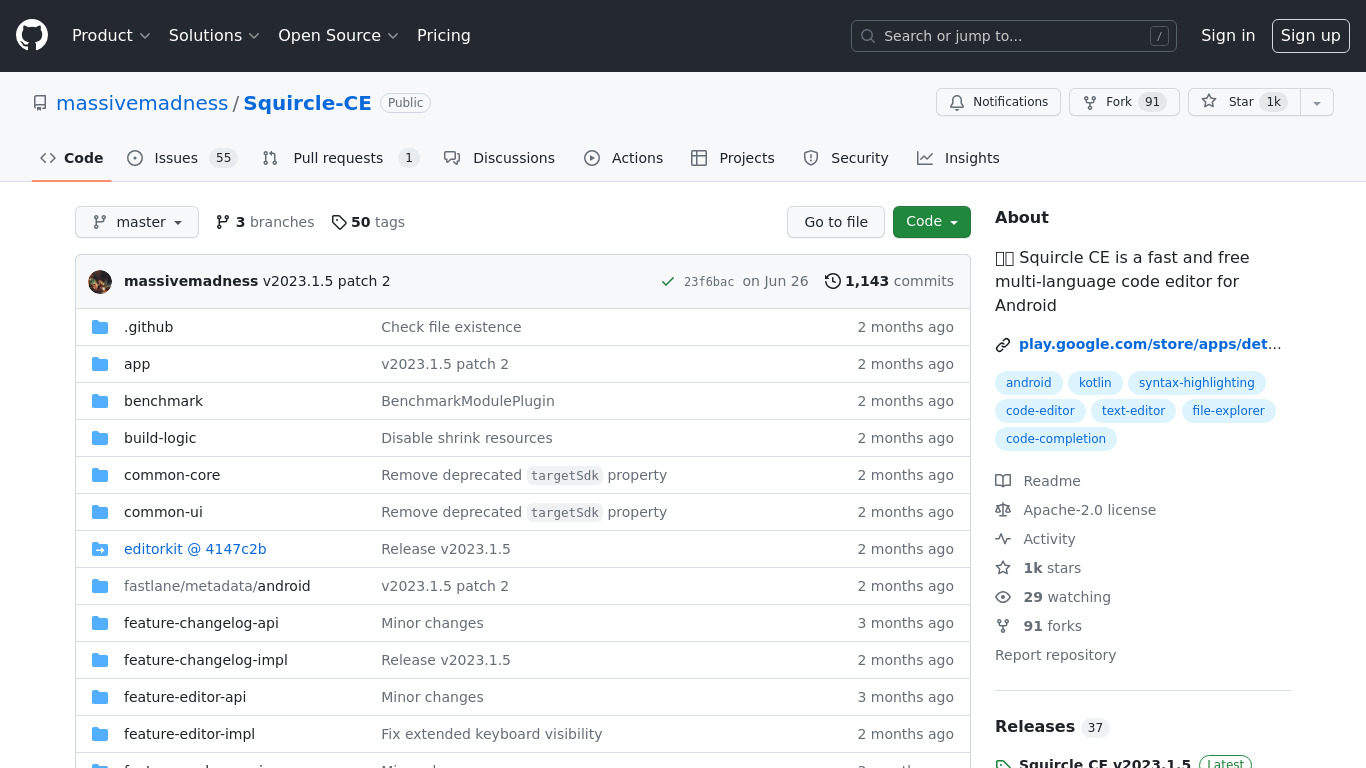
Task: Open the 'Disable shrink resources' commit message
Action: click(x=467, y=438)
